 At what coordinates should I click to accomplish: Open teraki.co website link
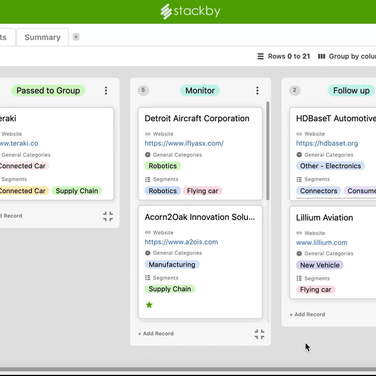tap(19, 143)
